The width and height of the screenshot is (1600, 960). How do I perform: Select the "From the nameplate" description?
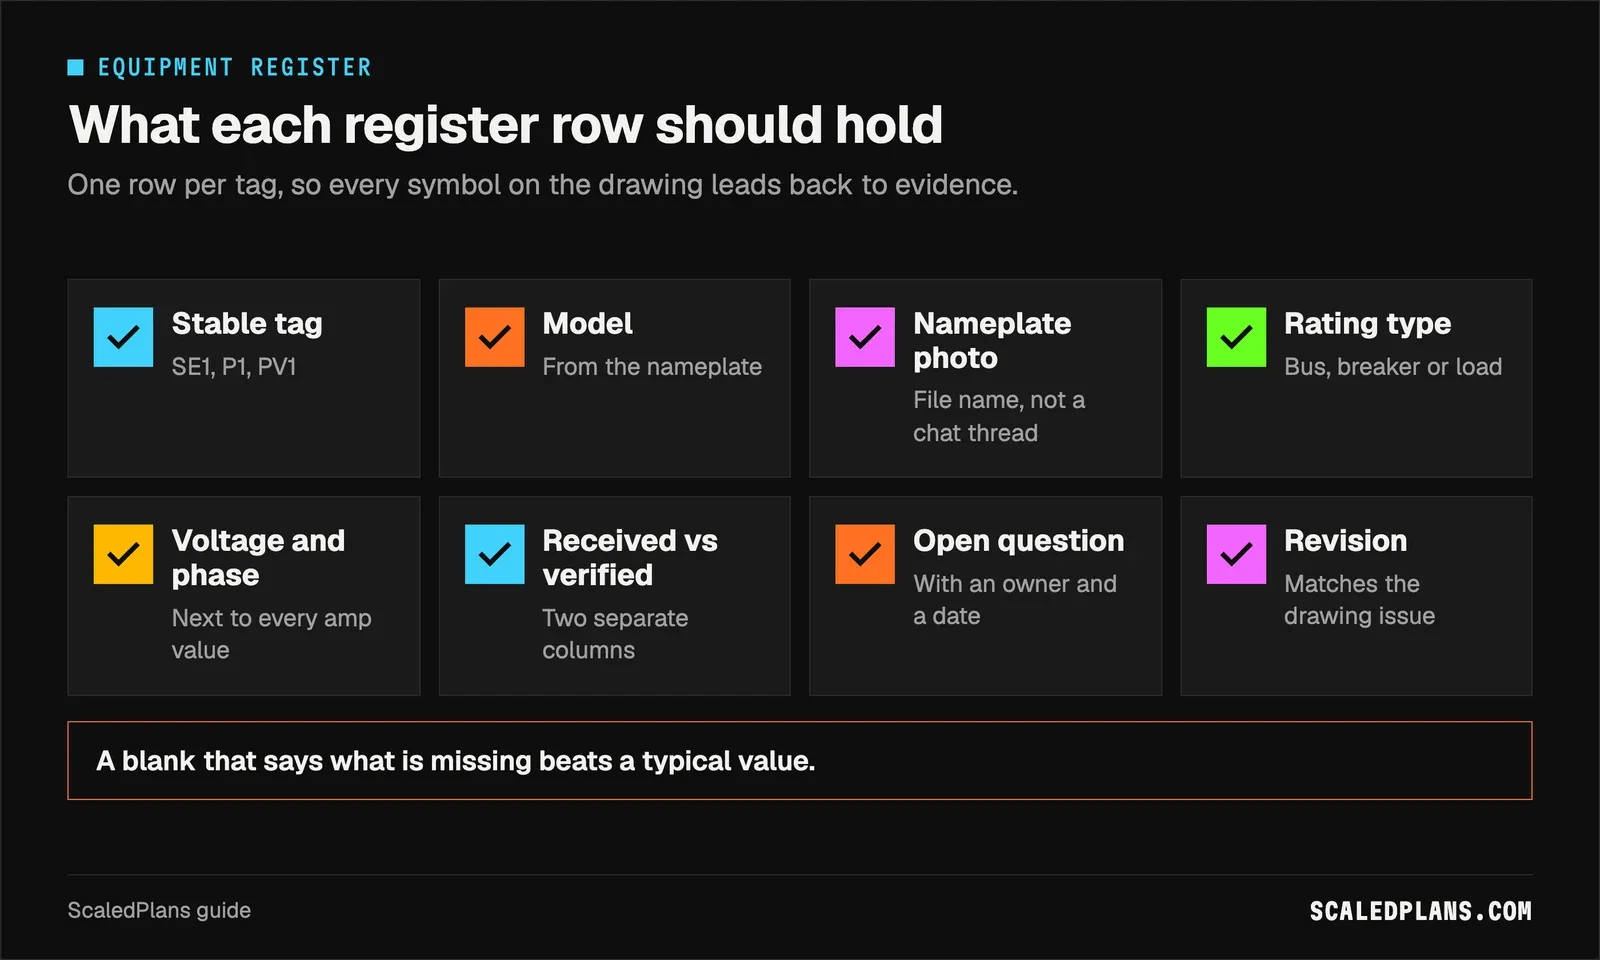click(x=652, y=367)
